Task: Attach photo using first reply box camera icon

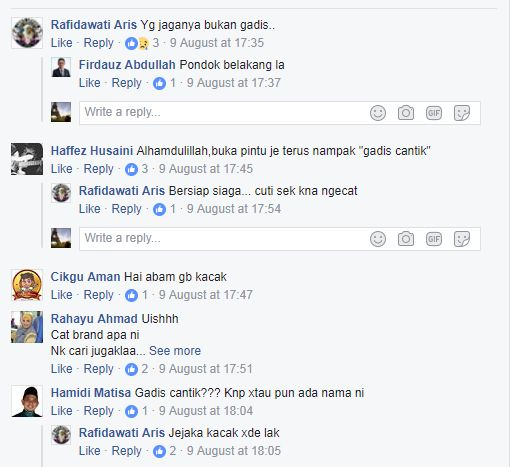Action: tap(406, 113)
